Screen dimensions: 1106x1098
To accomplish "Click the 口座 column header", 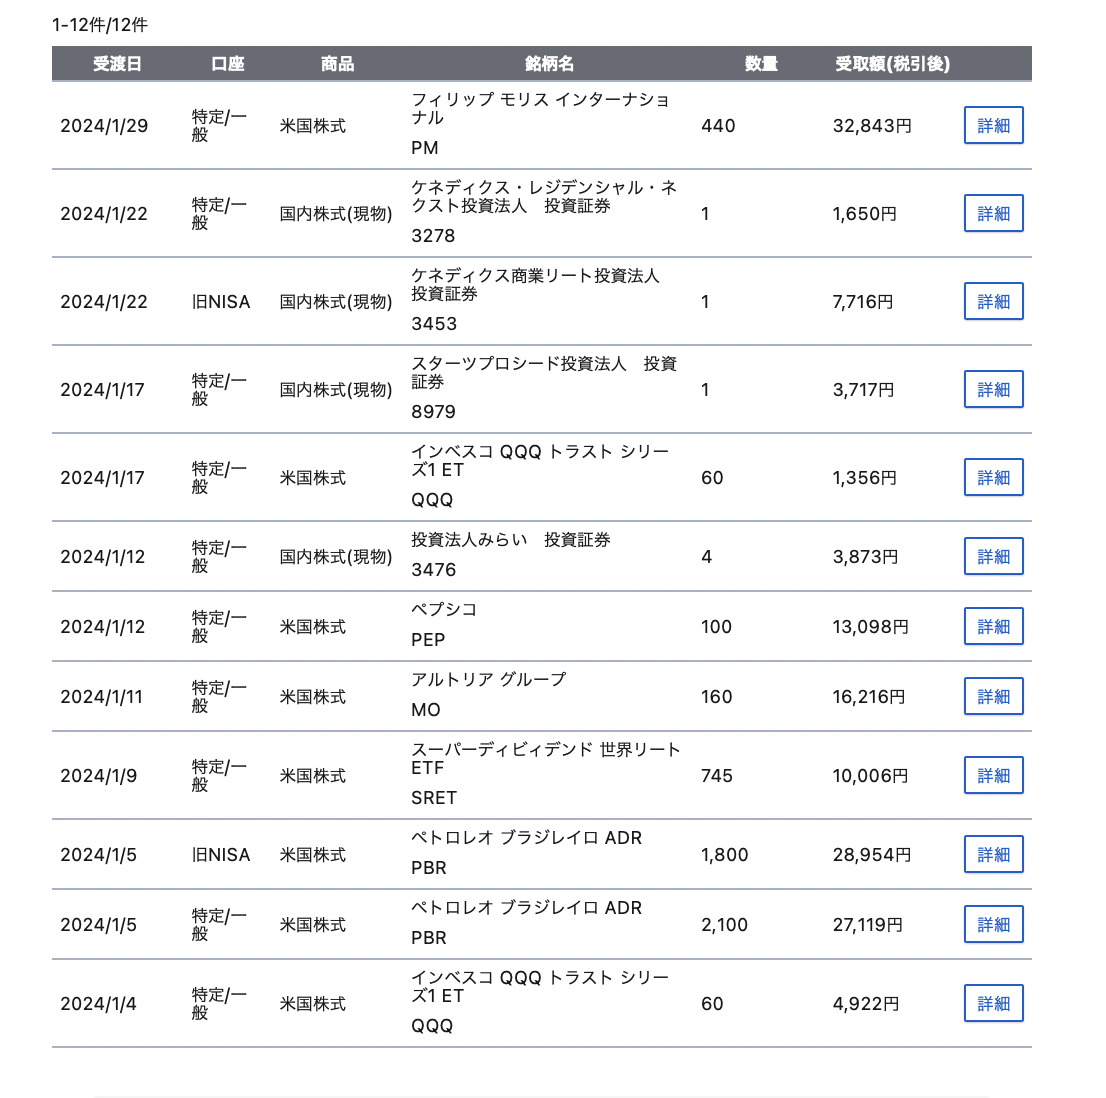I will point(228,64).
